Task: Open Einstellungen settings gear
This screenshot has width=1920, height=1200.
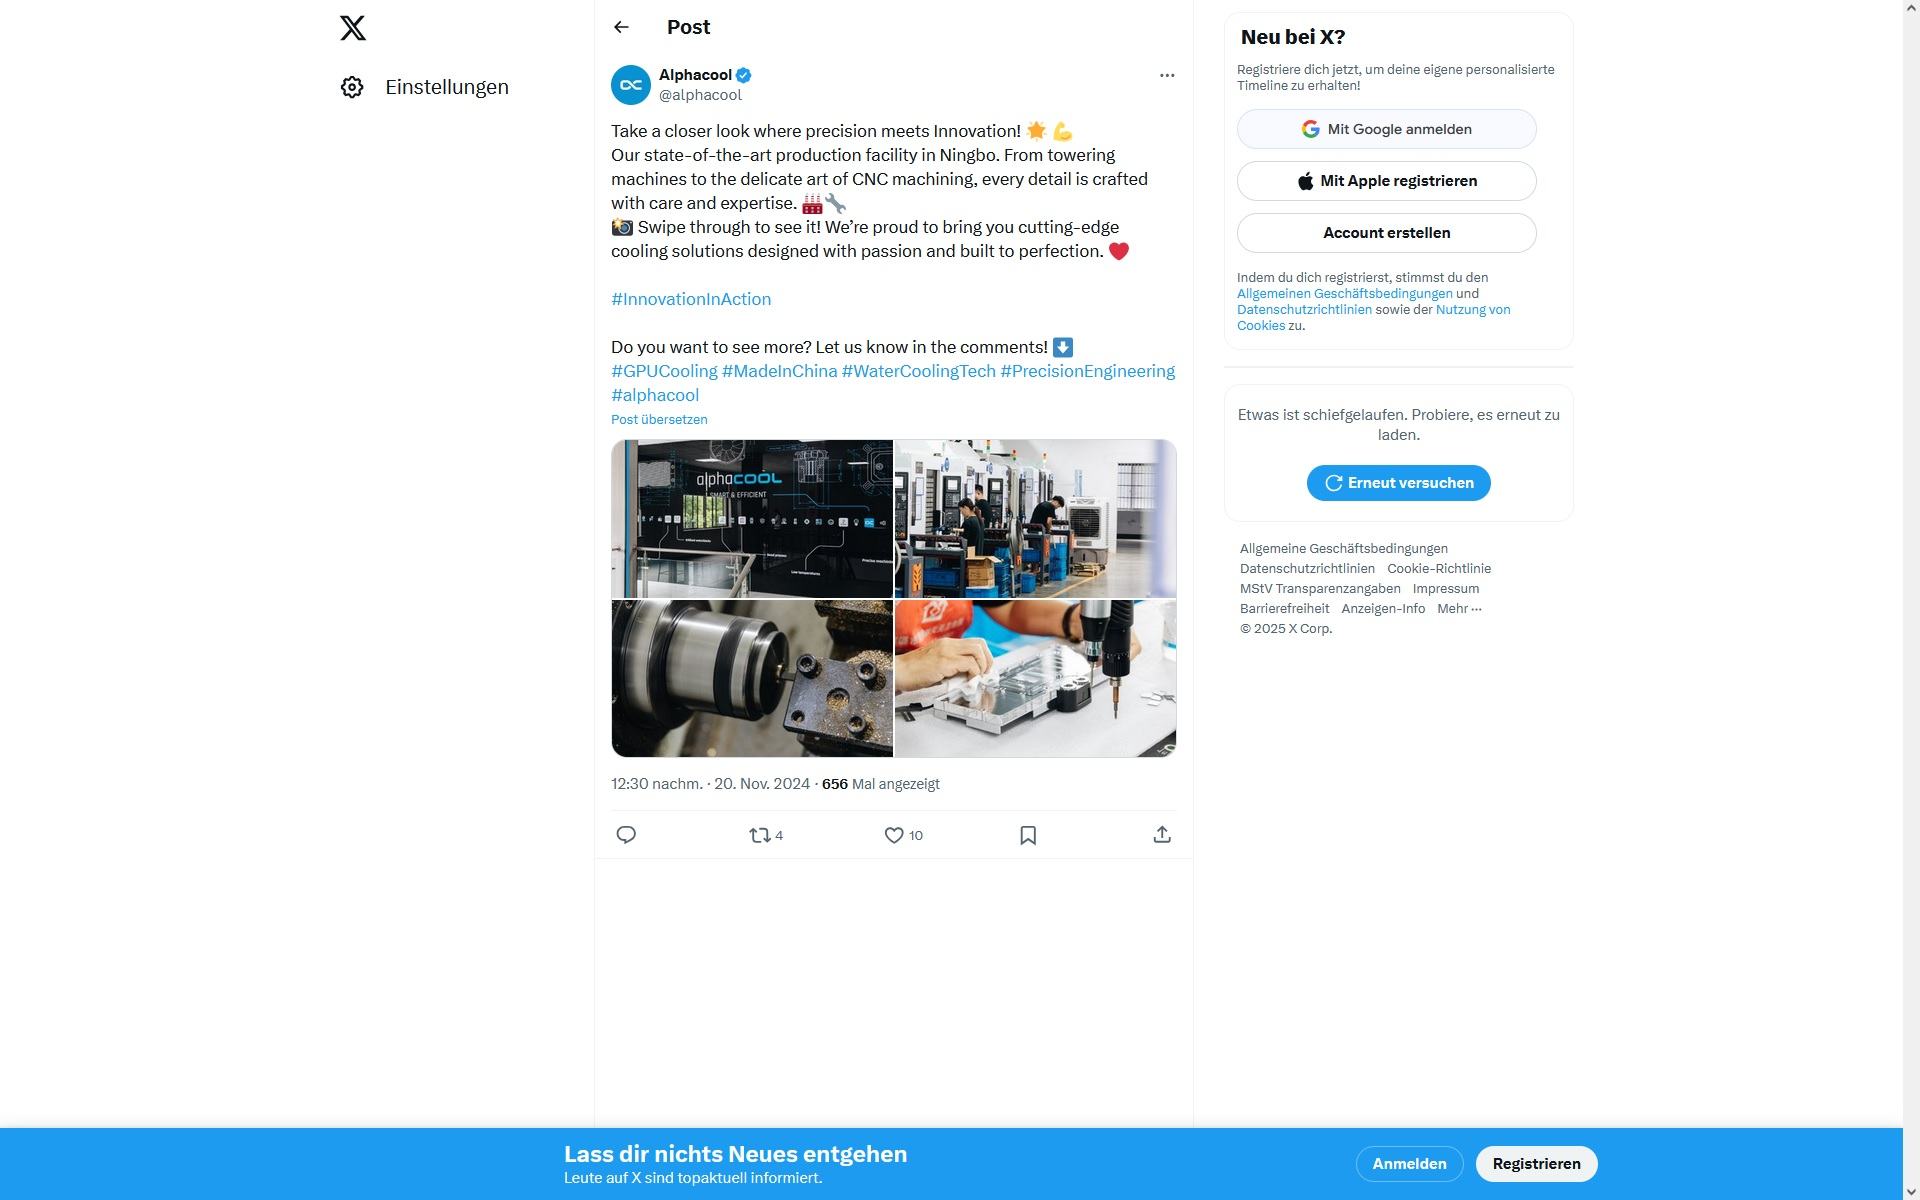Action: 352,87
